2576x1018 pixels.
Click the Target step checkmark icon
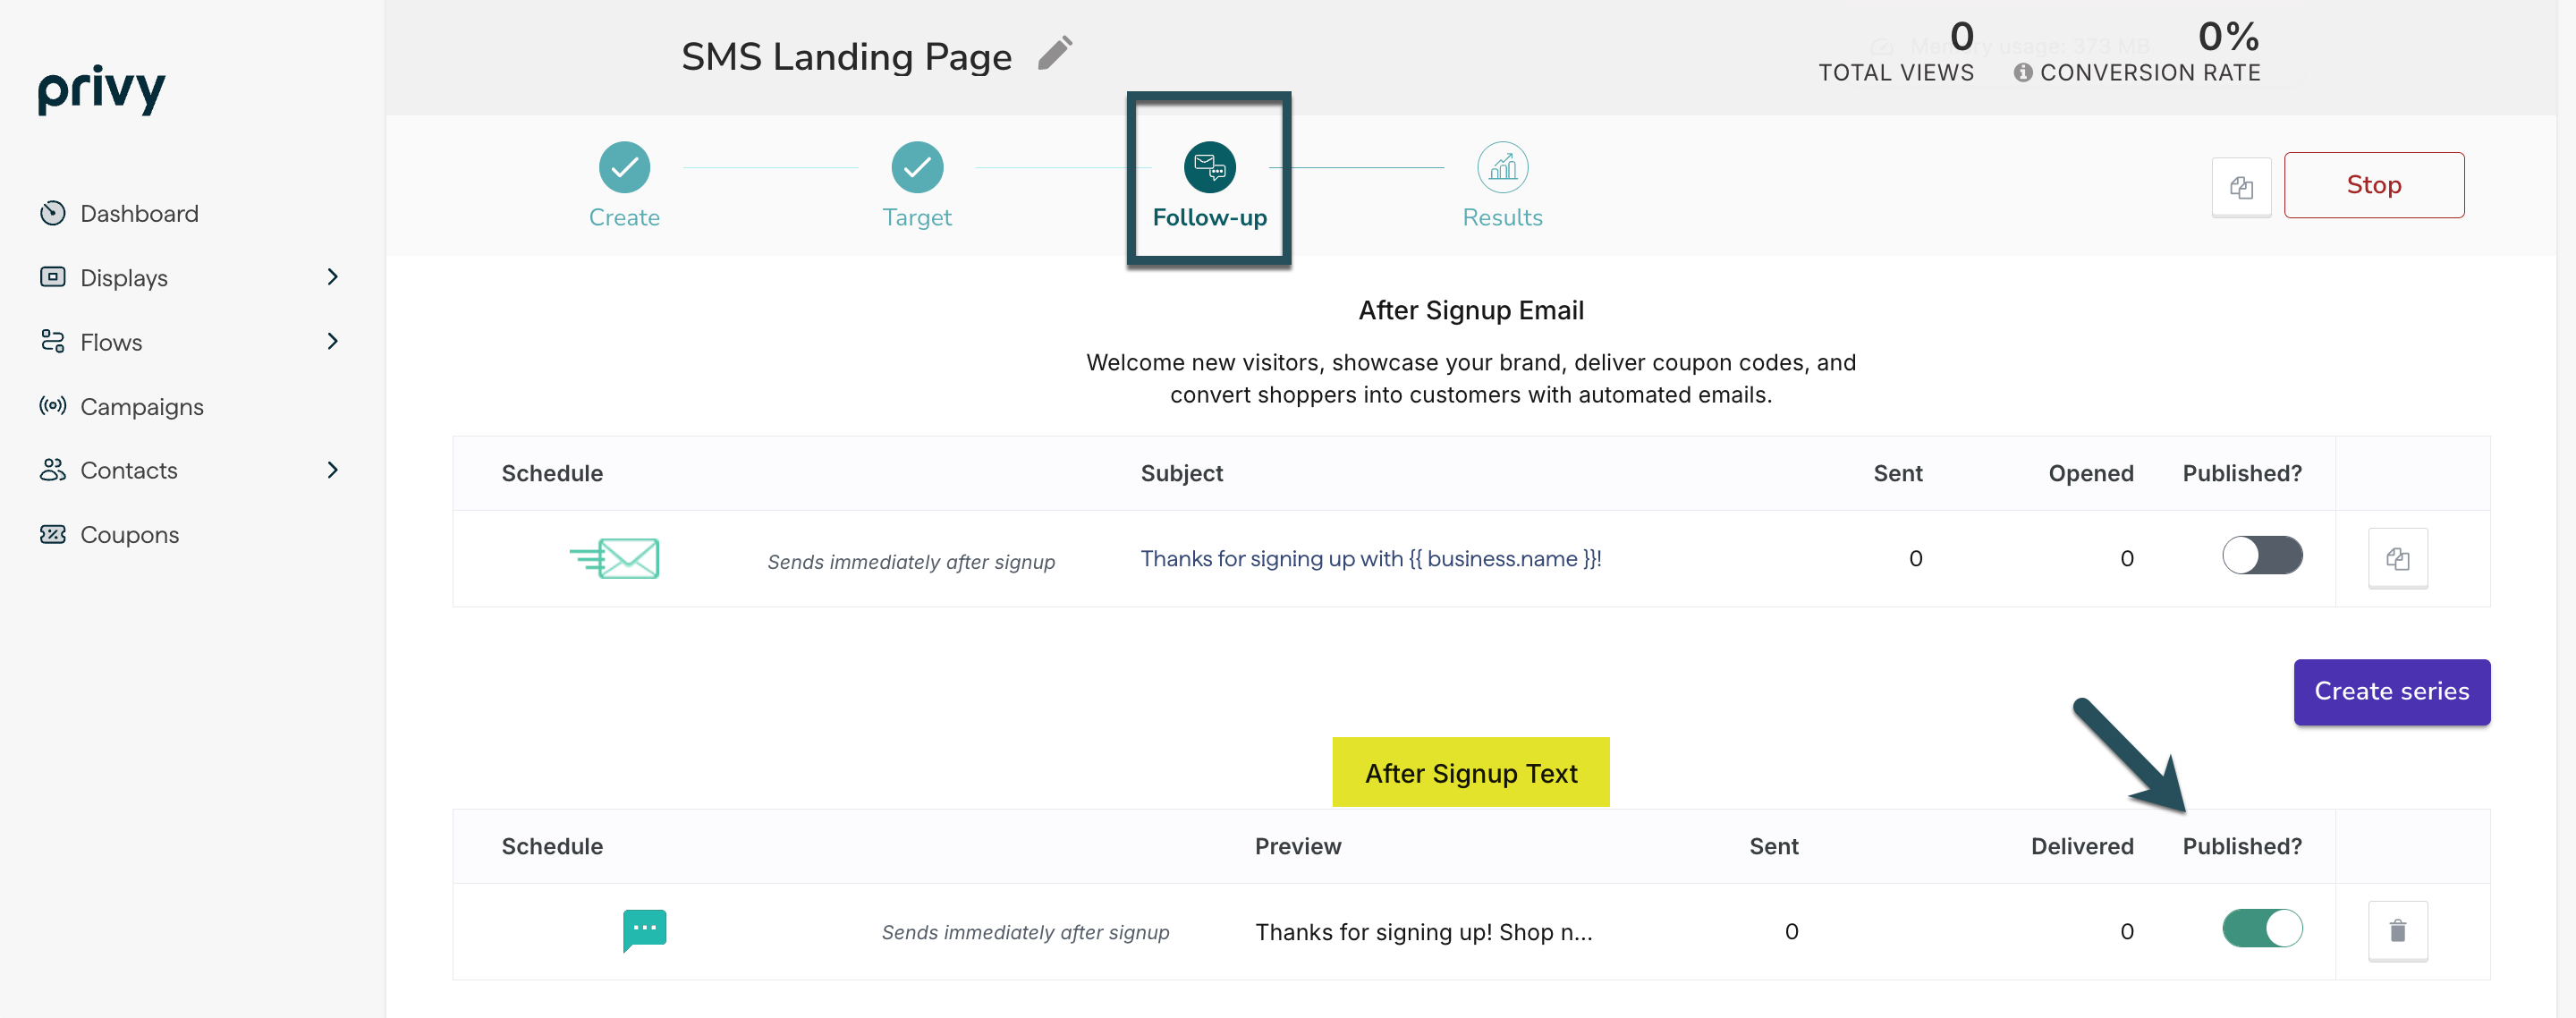916,167
